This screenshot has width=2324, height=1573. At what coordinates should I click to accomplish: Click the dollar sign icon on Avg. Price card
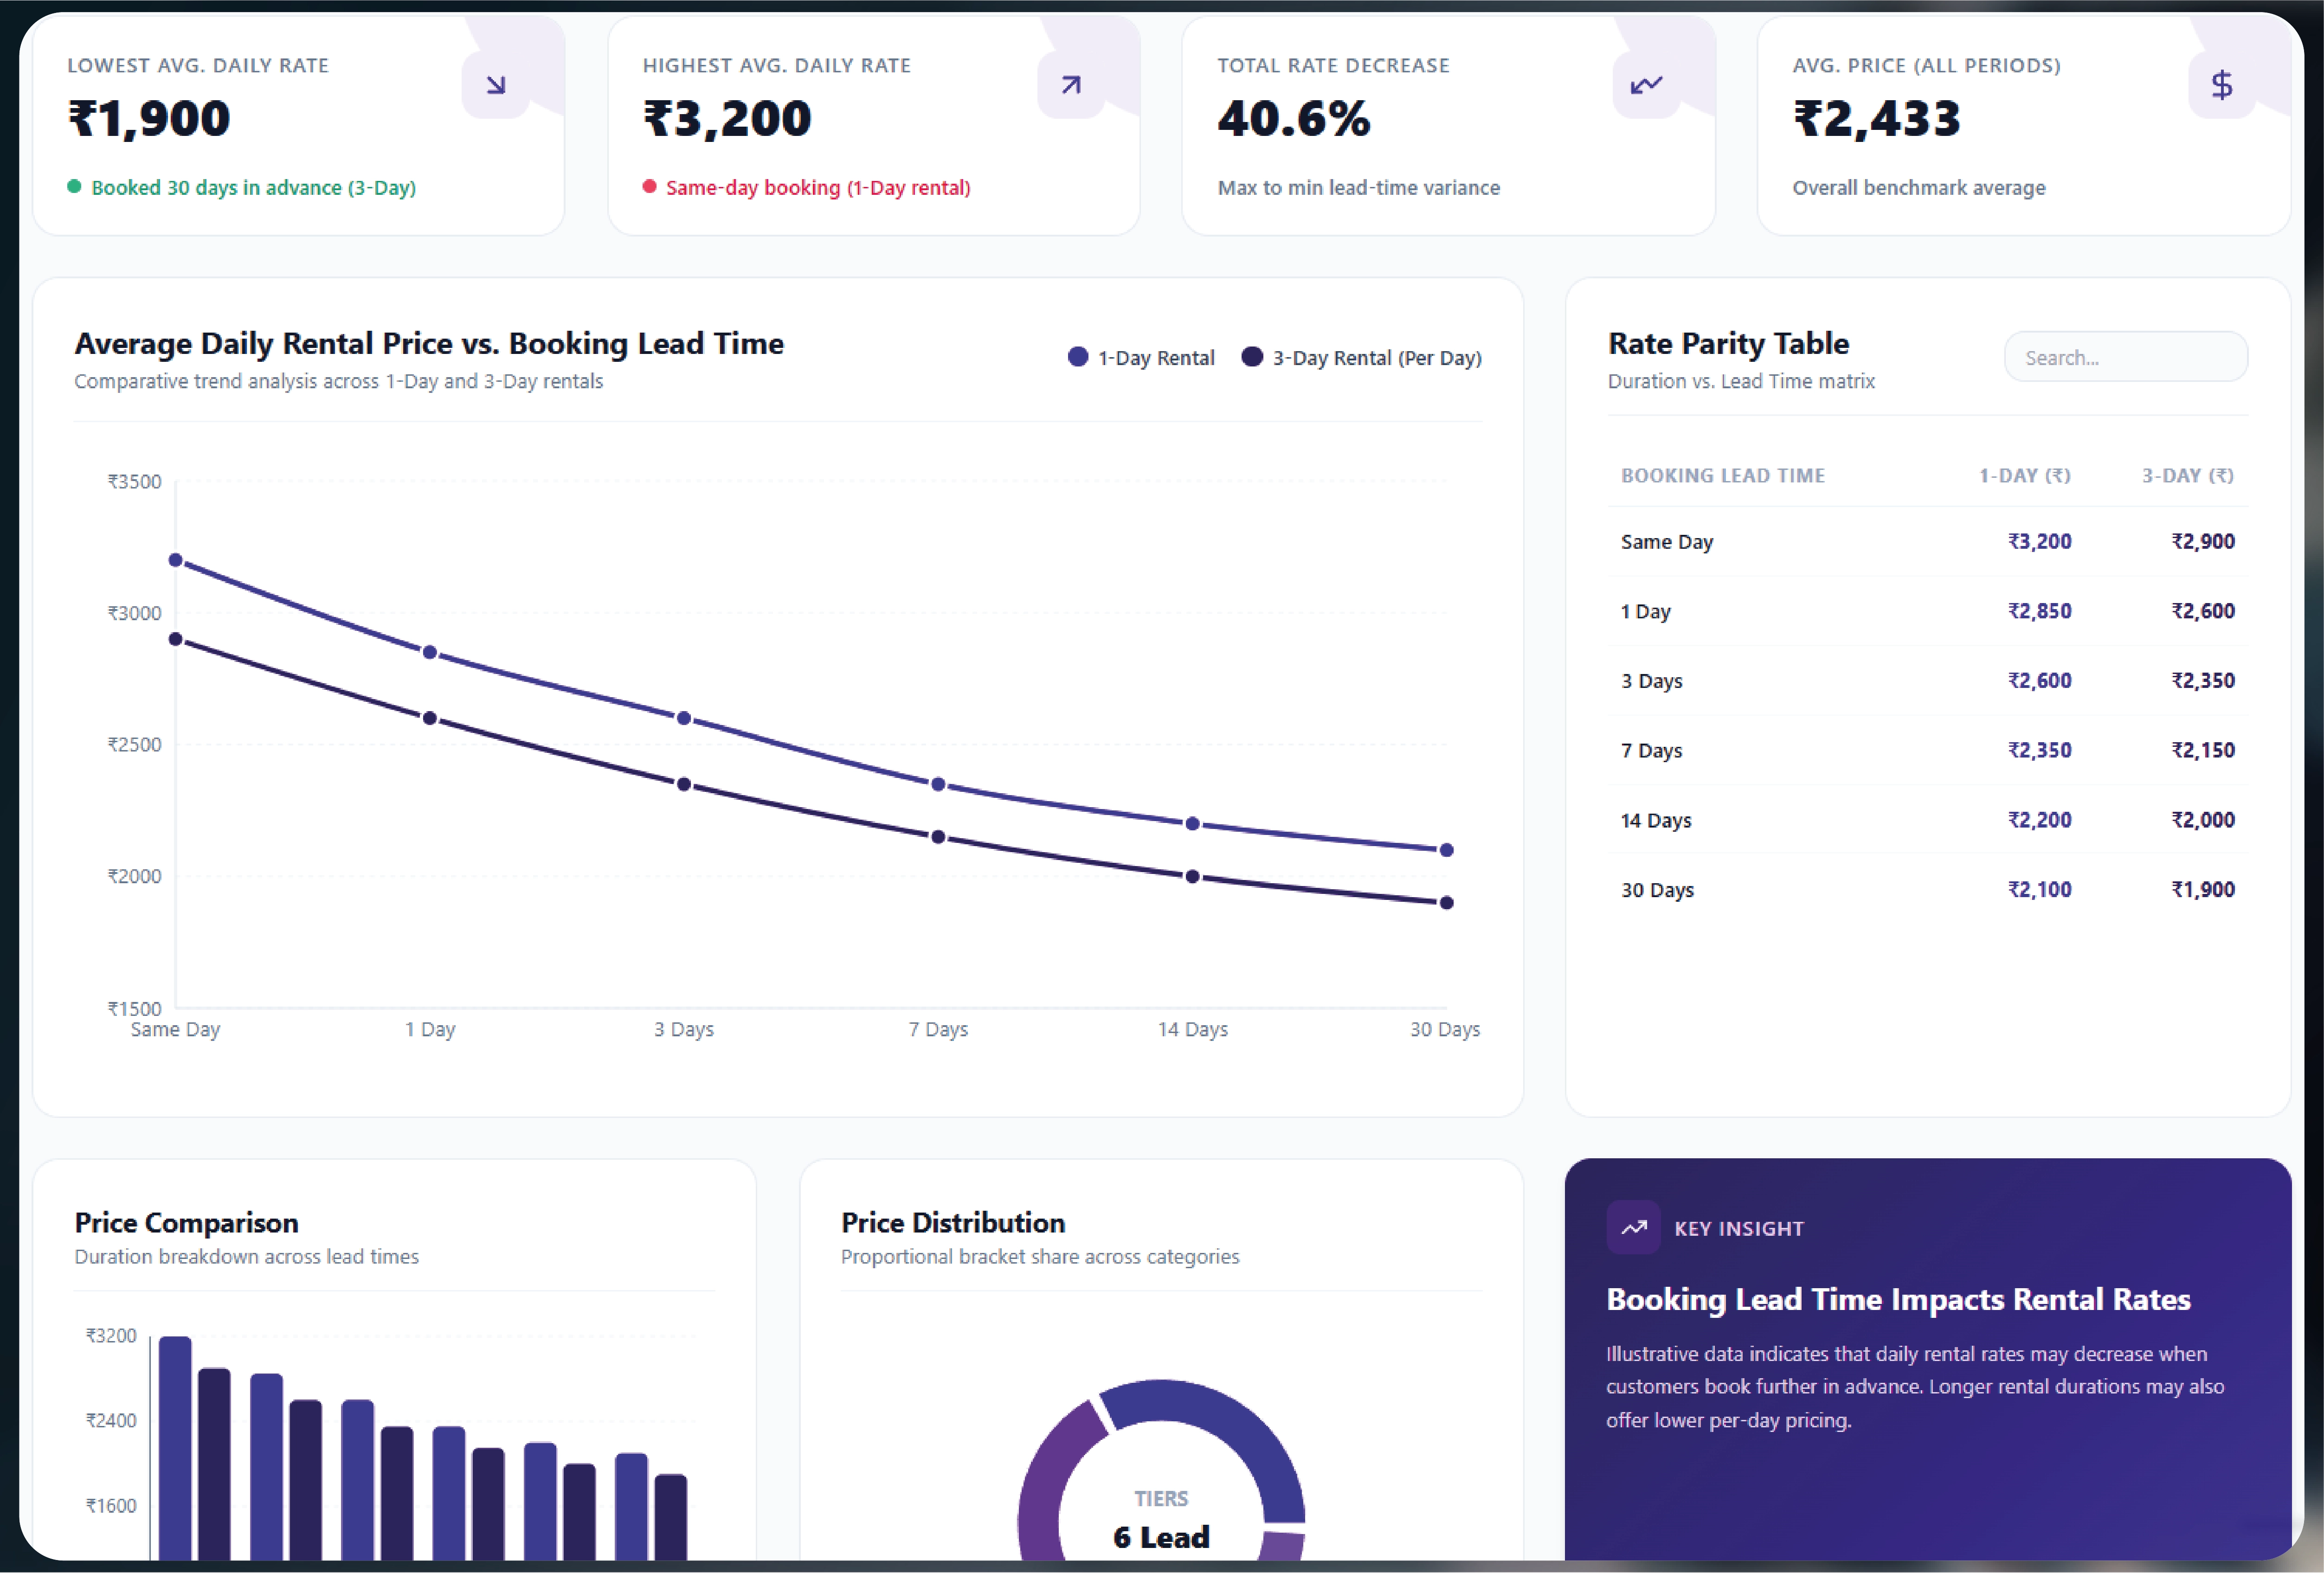[x=2222, y=85]
